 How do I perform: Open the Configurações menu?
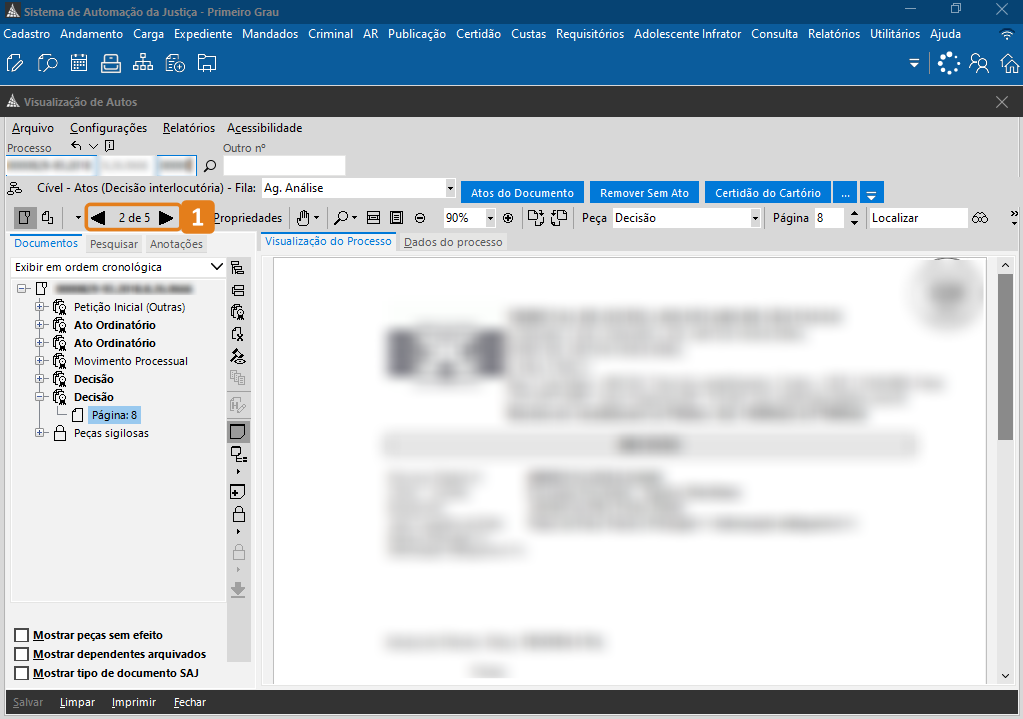click(108, 128)
